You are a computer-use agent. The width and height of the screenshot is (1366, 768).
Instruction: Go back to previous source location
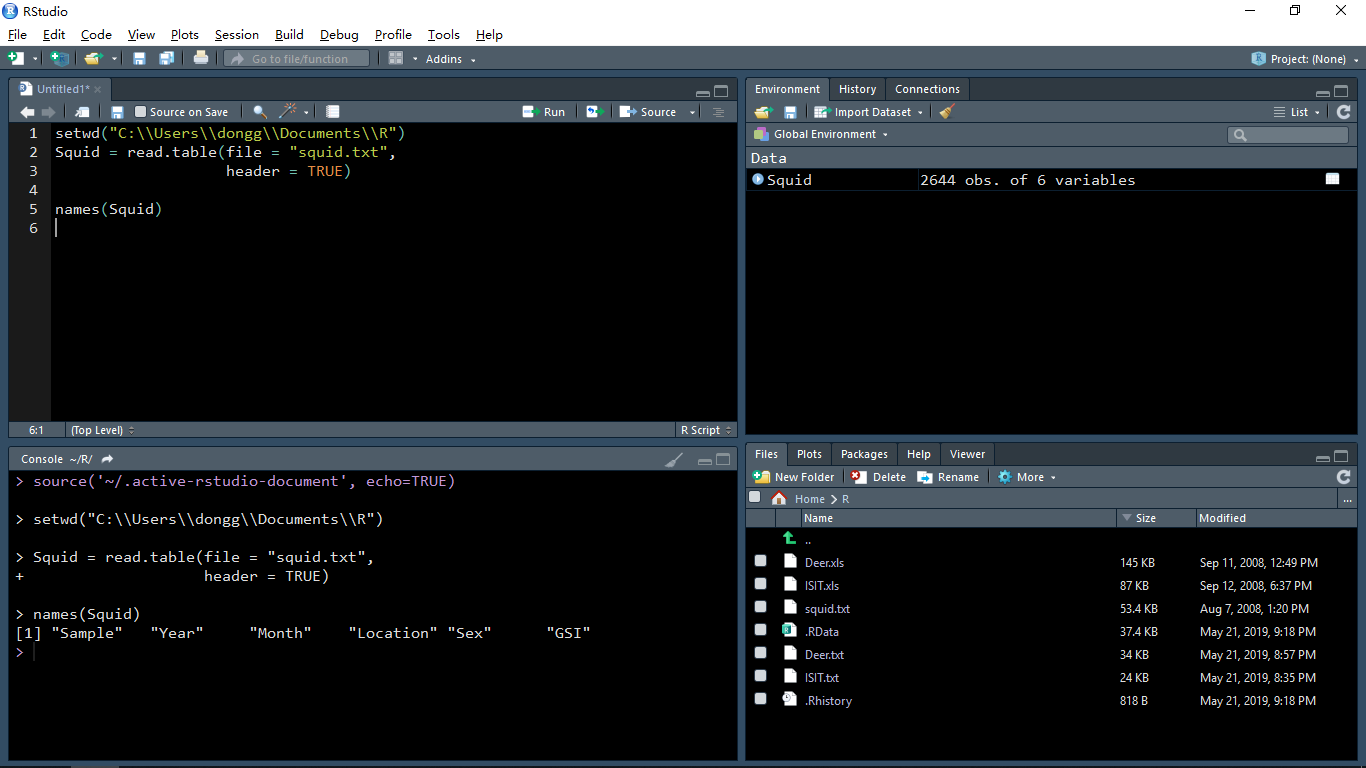27,112
